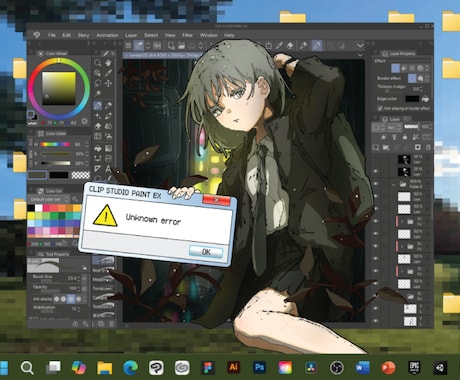Show the hidden 35% layer with empty eye box
The width and height of the screenshot is (460, 380).
[376, 159]
